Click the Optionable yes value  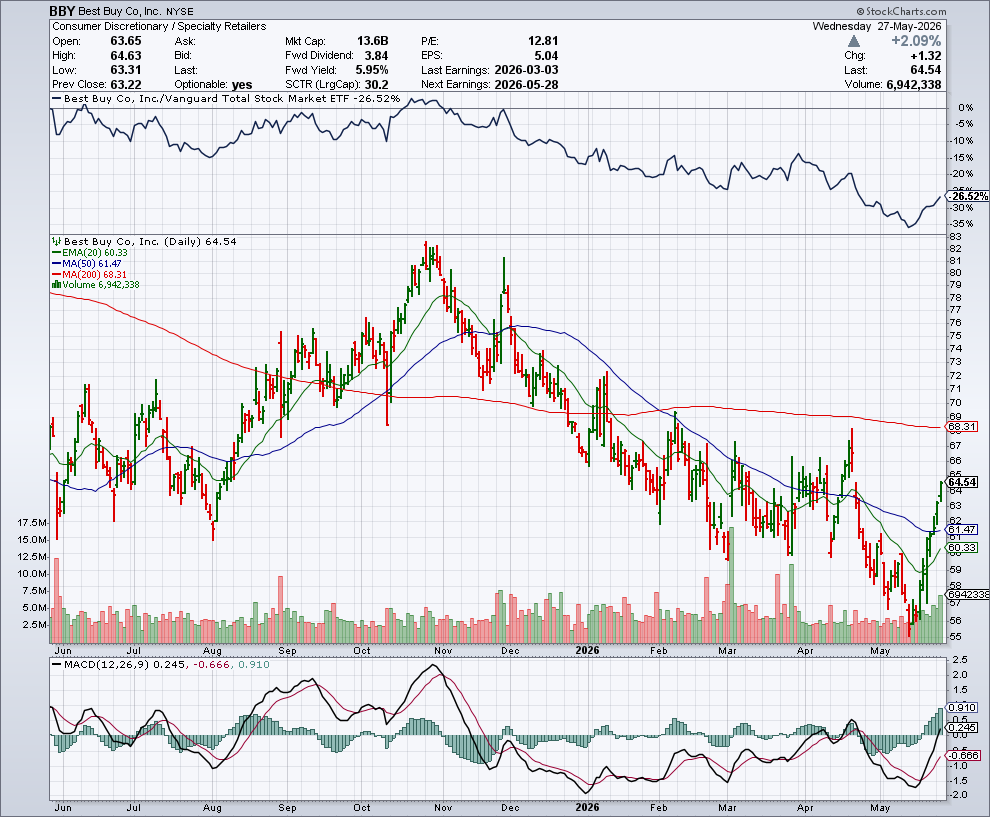click(242, 85)
